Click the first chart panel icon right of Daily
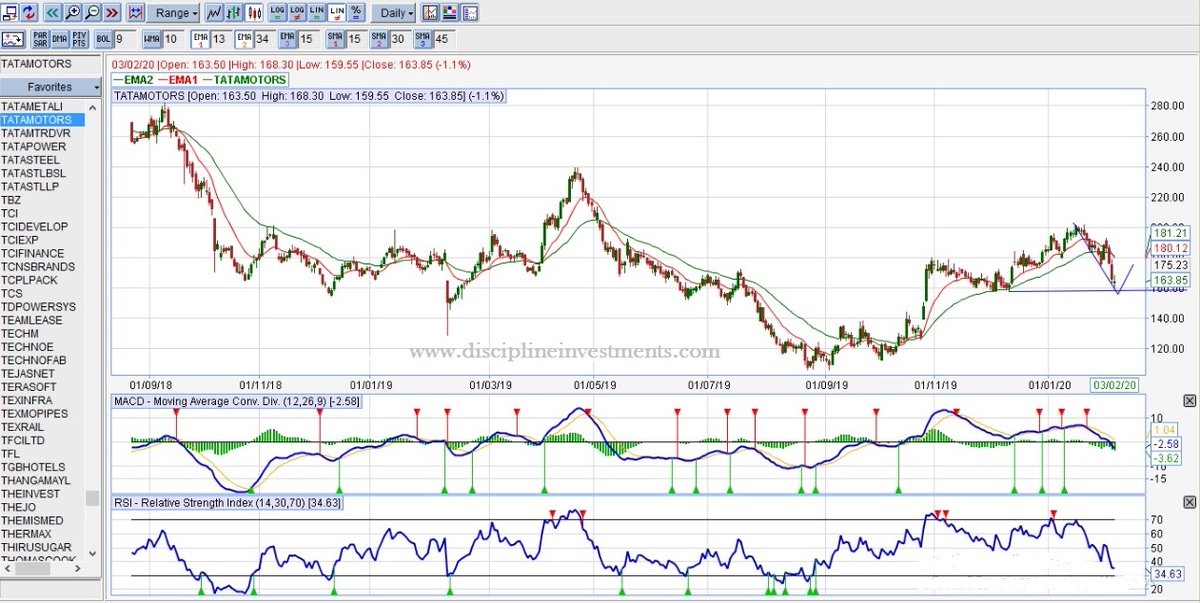 tap(429, 13)
